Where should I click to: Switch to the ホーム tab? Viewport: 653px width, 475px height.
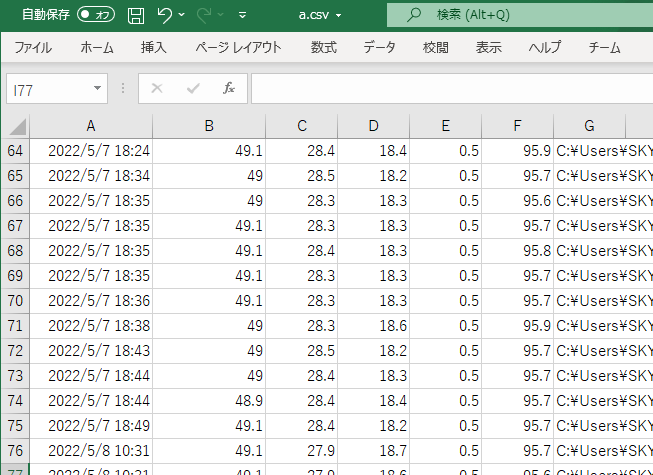(97, 47)
